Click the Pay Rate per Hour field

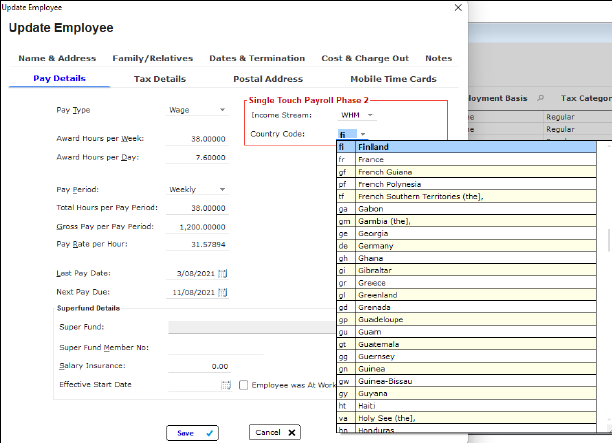pyautogui.click(x=197, y=244)
